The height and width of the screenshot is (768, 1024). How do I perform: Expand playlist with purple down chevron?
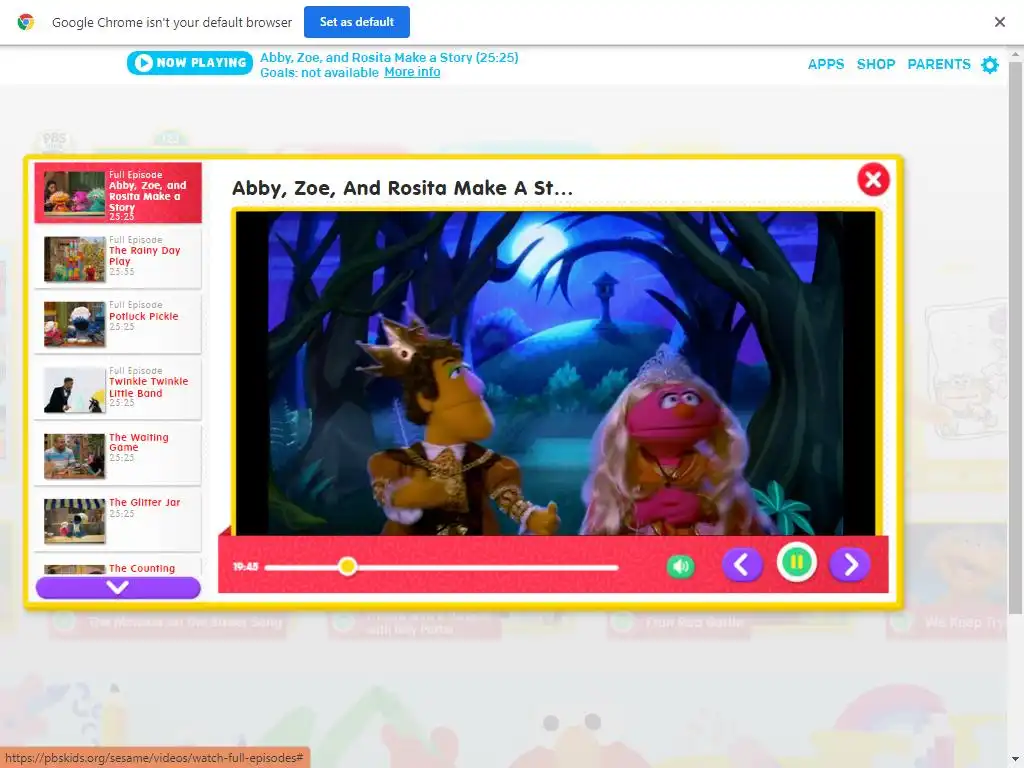(x=118, y=587)
